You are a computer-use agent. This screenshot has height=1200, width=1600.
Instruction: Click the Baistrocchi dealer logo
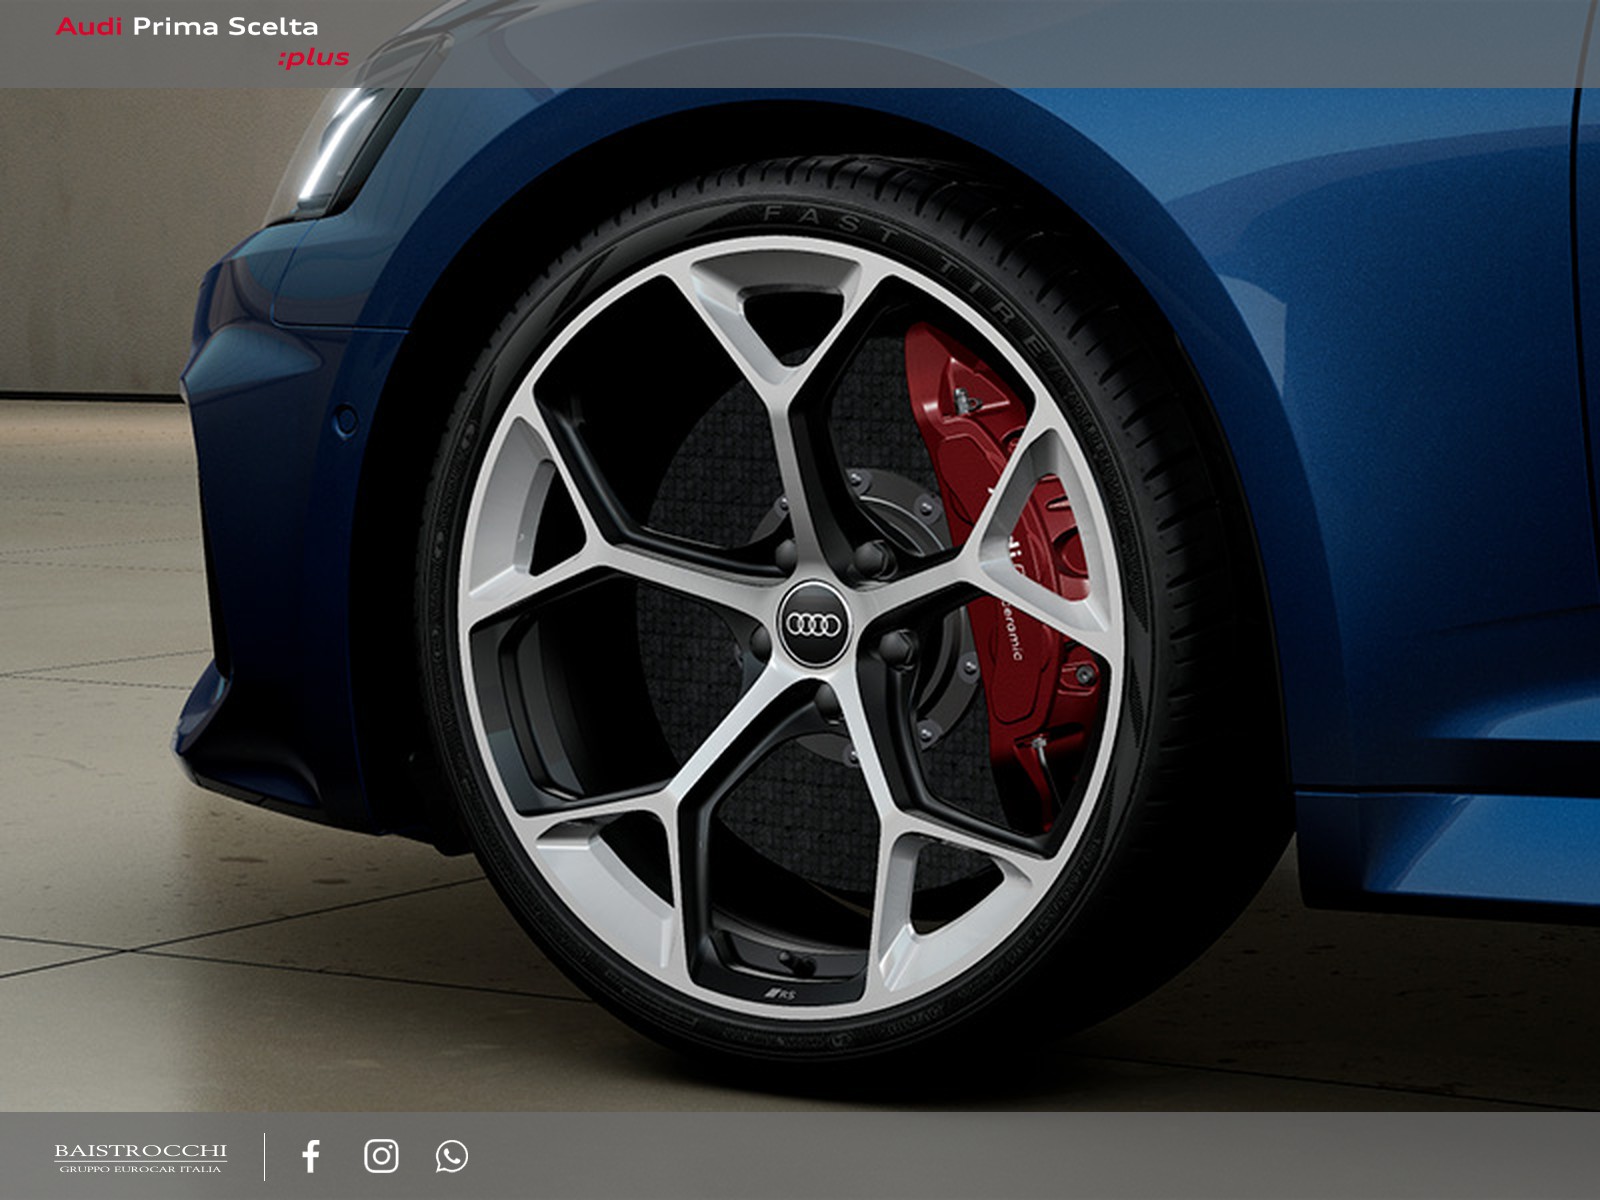(140, 1151)
